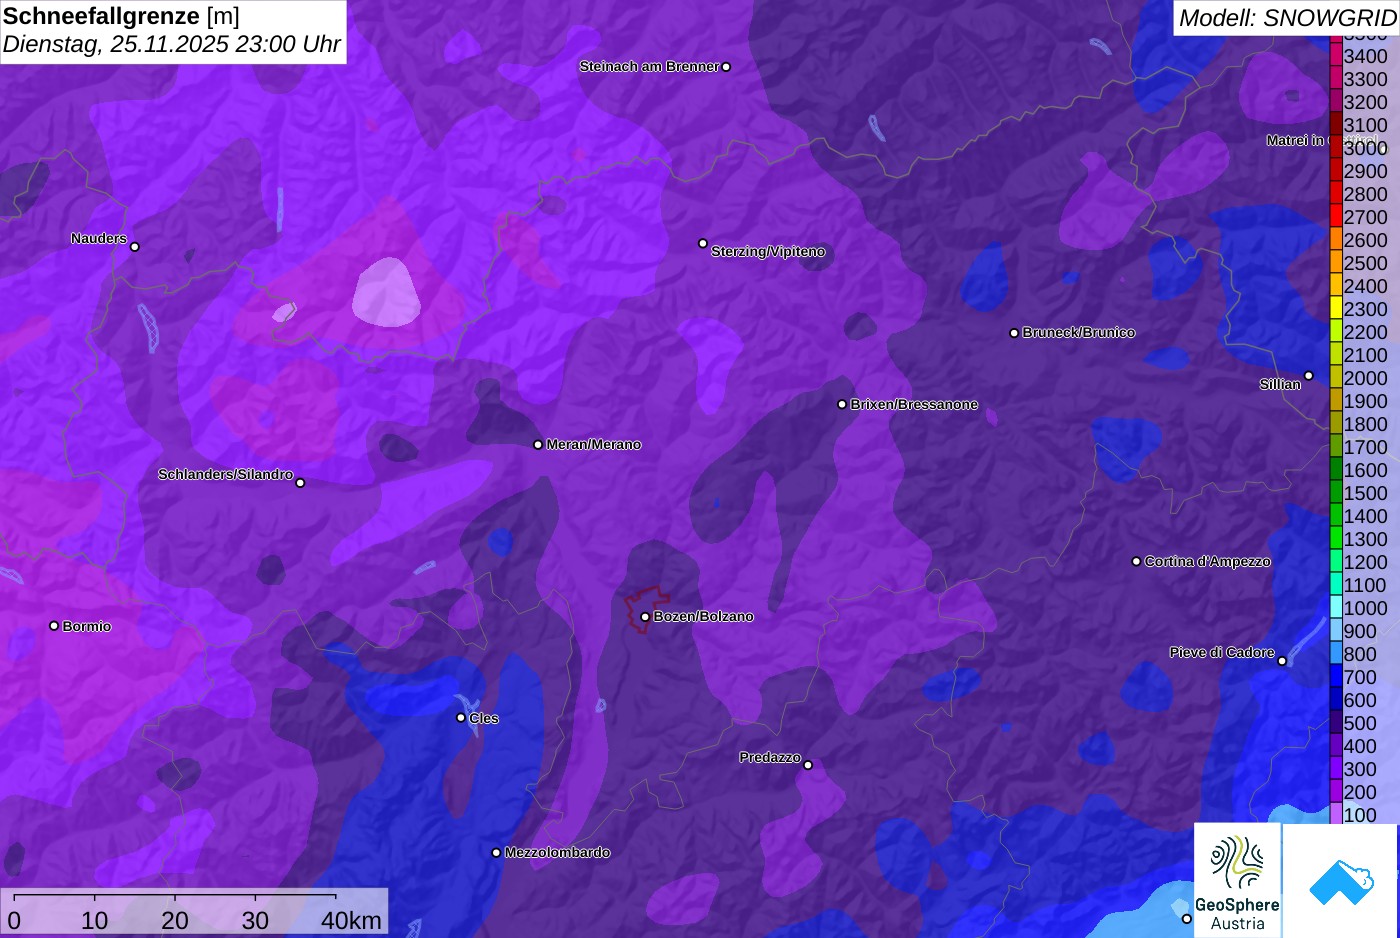Click the 40km scale bar label
Image resolution: width=1400 pixels, height=938 pixels.
pyautogui.click(x=351, y=921)
